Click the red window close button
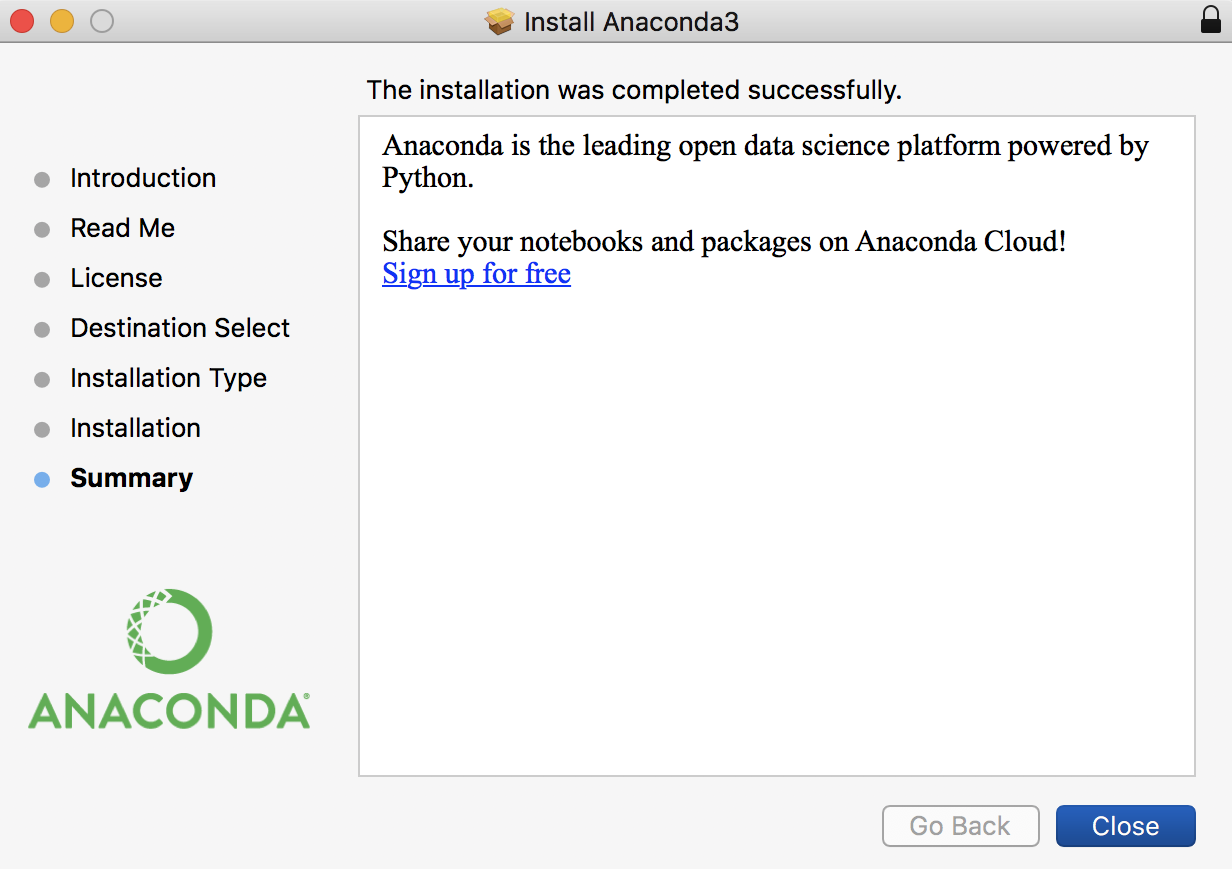Screen dimensions: 1232x869 pos(22,21)
